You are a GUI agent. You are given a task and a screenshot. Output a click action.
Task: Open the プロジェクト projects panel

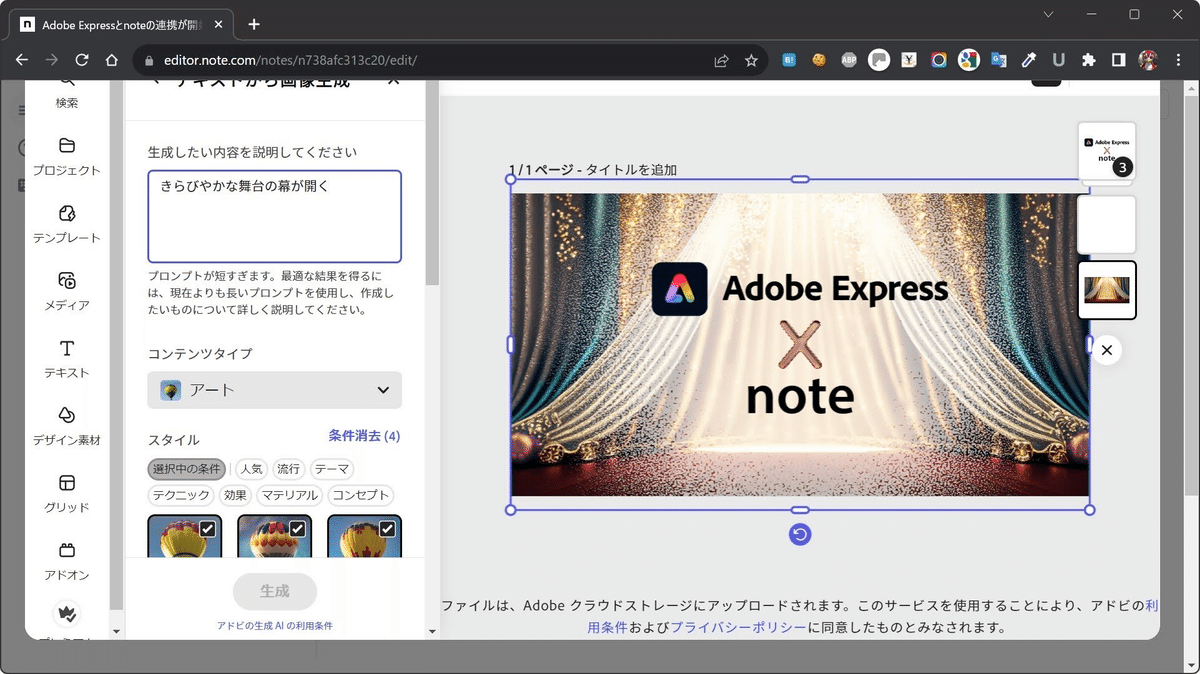[67, 156]
